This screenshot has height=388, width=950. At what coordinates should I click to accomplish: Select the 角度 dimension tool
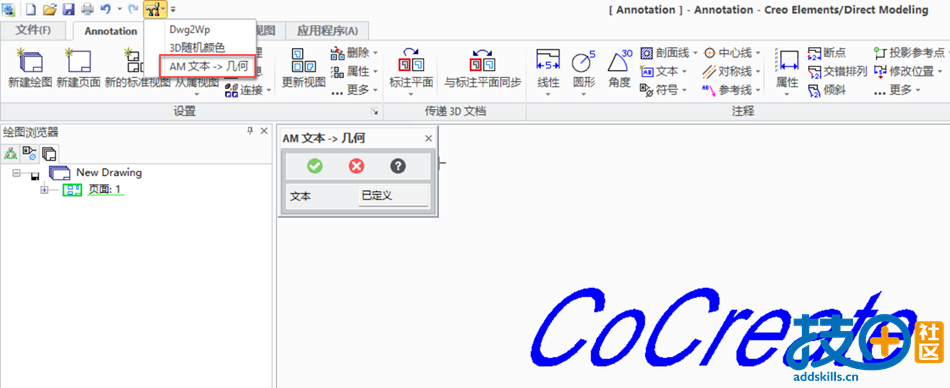click(619, 68)
